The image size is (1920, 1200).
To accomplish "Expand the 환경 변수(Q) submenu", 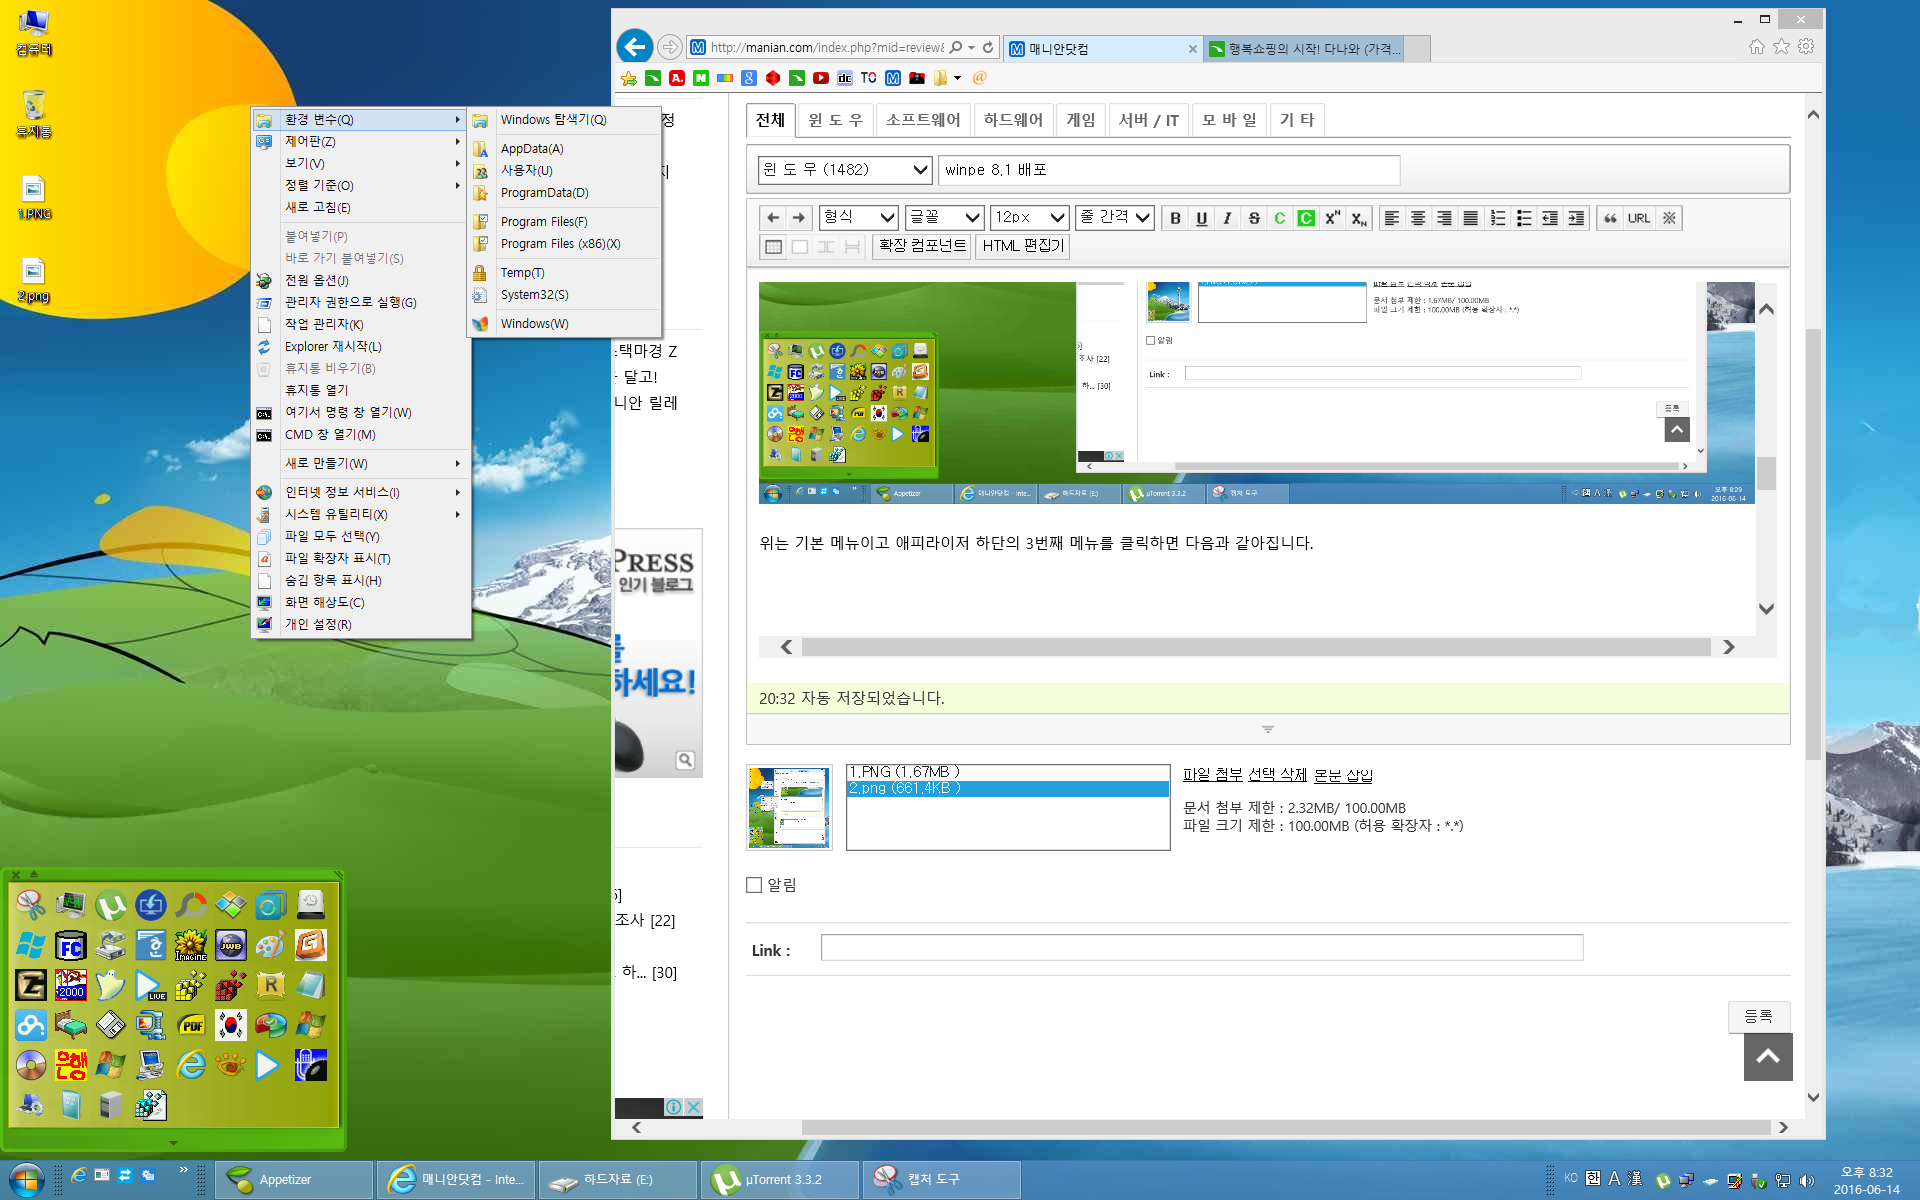I will click(x=360, y=120).
